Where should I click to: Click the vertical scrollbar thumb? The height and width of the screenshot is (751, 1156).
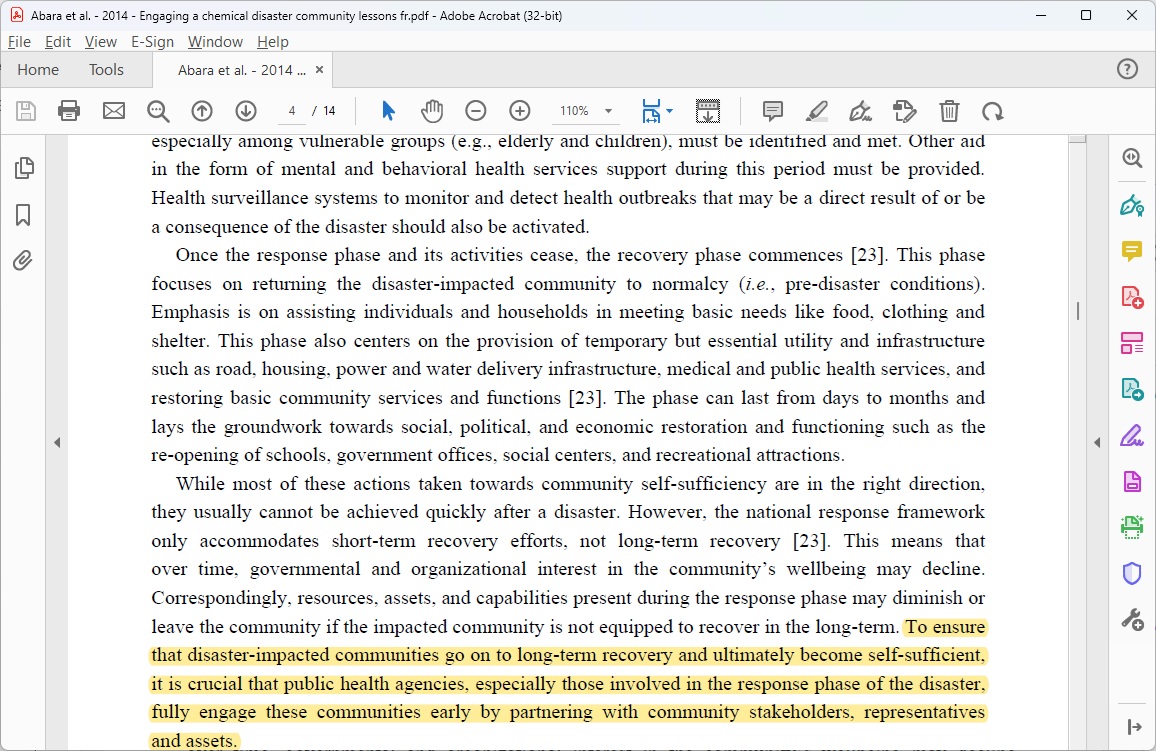(x=1077, y=311)
